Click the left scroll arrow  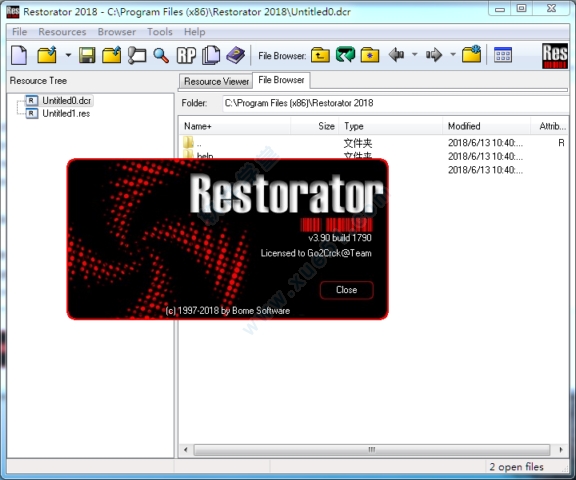click(186, 450)
